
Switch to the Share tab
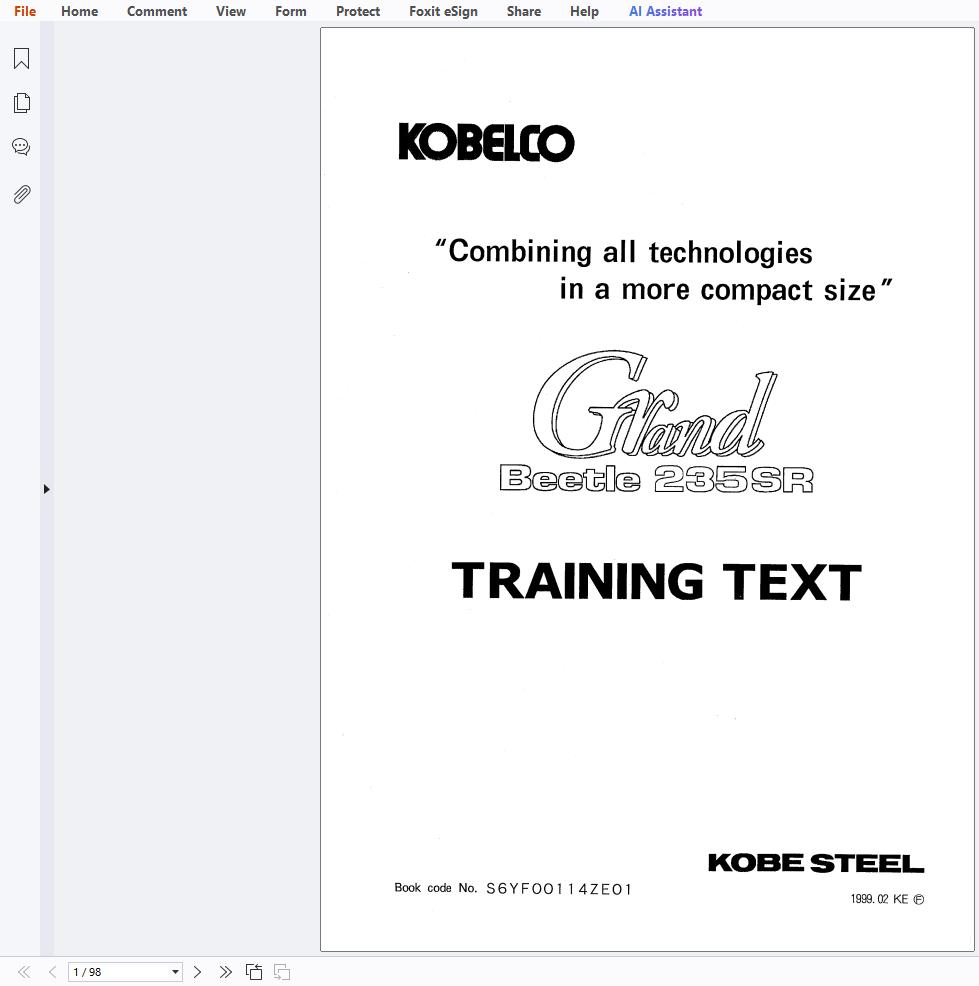tap(524, 11)
